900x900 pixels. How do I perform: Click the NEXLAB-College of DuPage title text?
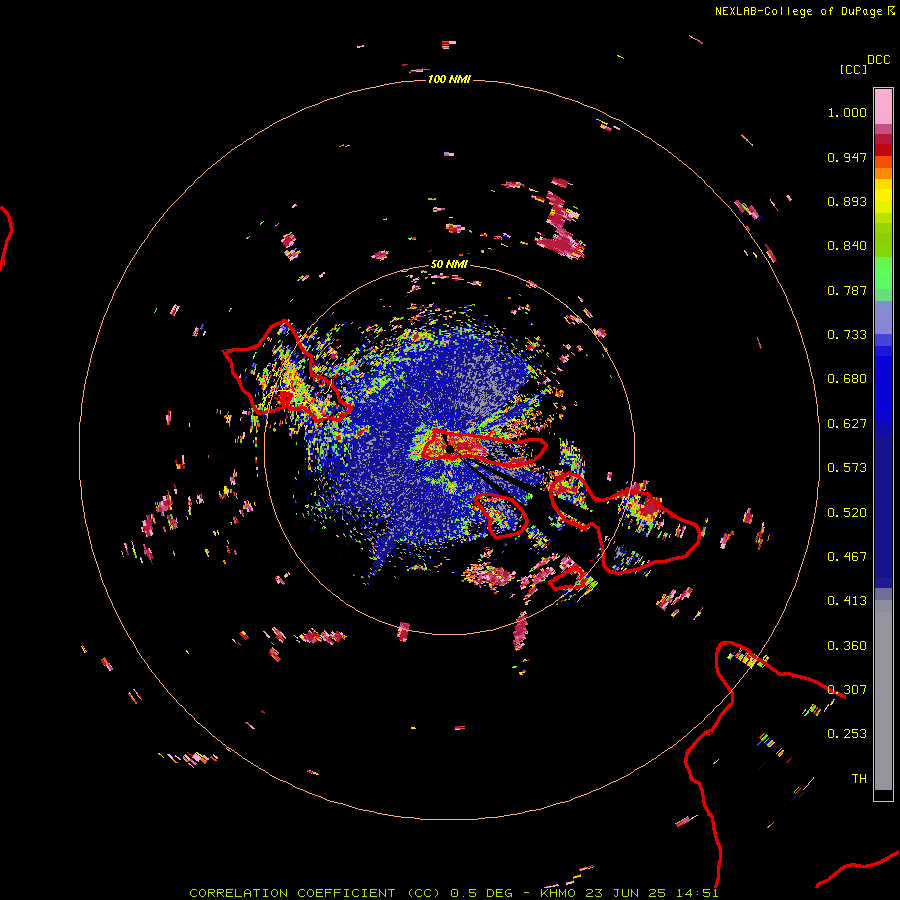coord(804,11)
